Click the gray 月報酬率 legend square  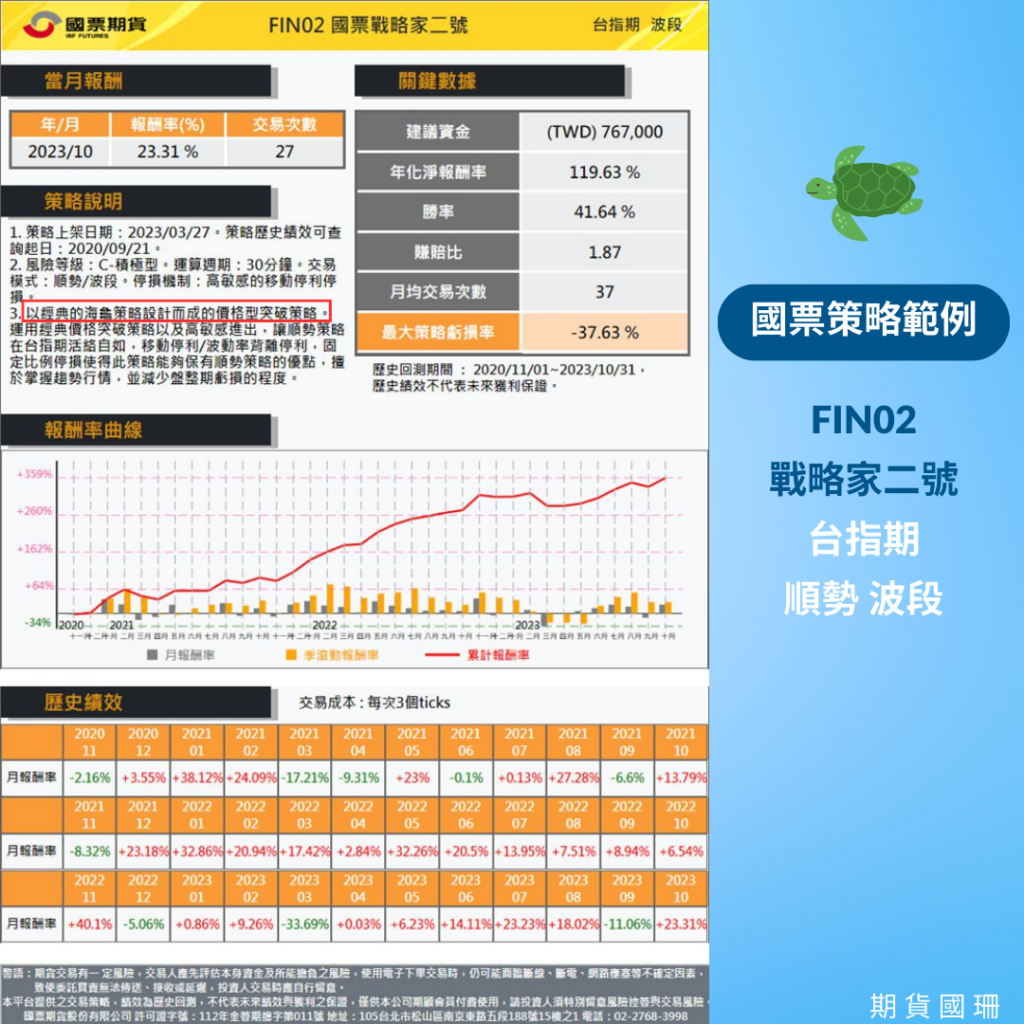[x=152, y=654]
